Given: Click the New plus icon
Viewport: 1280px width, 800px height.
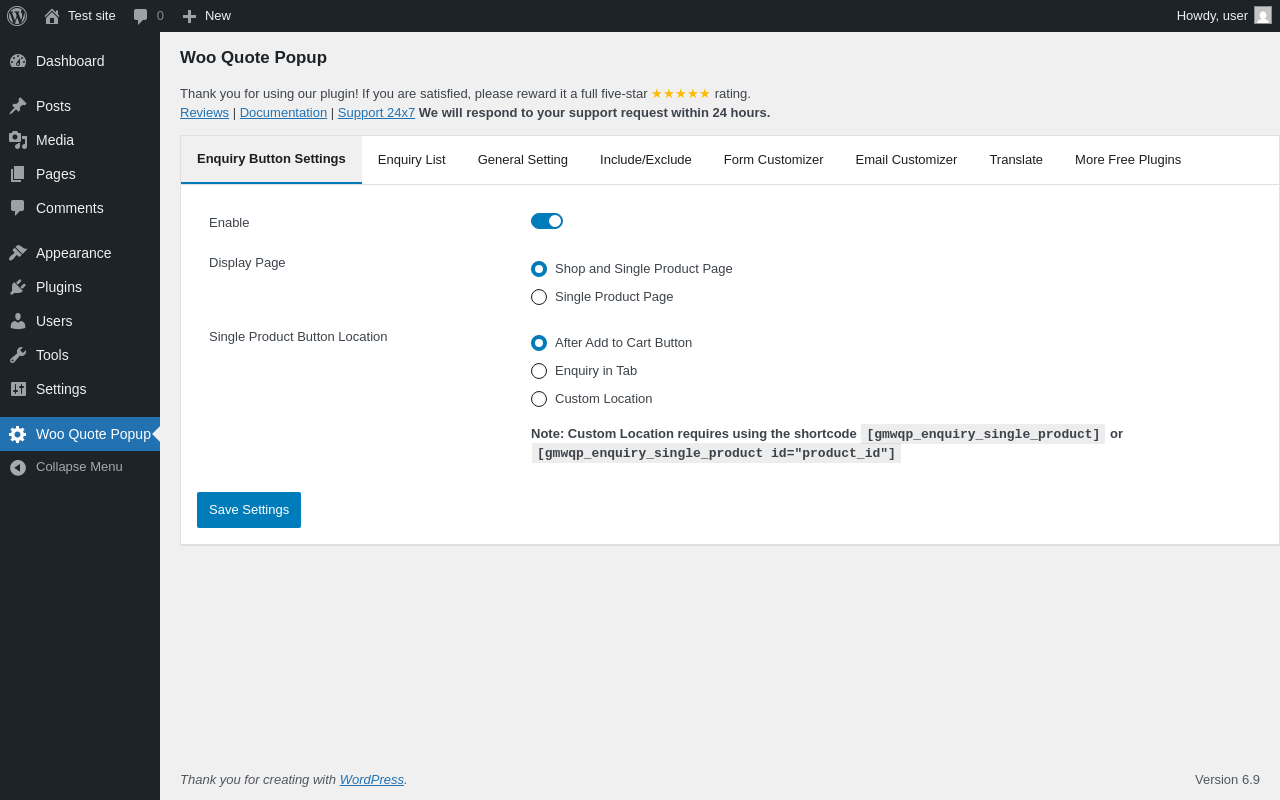Looking at the screenshot, I should [x=189, y=16].
